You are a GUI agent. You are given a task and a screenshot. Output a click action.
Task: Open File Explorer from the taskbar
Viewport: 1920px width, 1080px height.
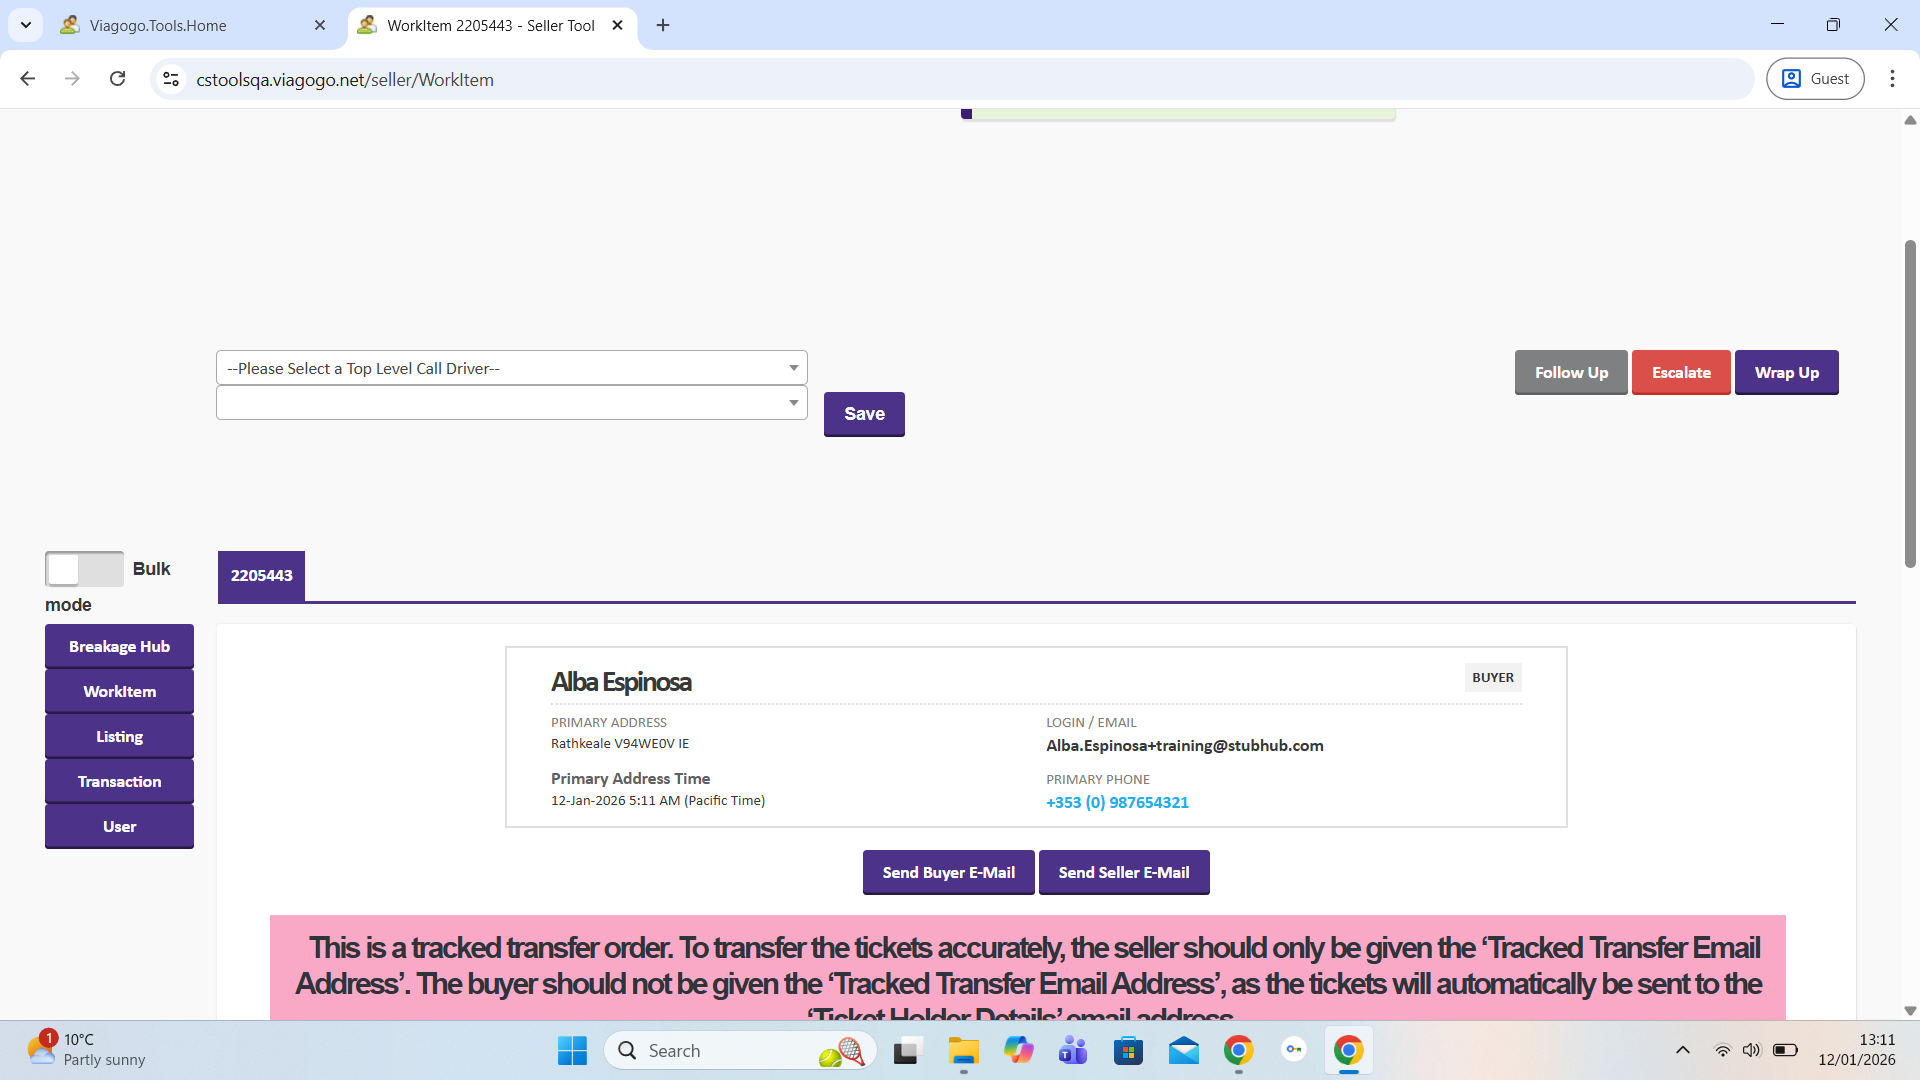(963, 1050)
